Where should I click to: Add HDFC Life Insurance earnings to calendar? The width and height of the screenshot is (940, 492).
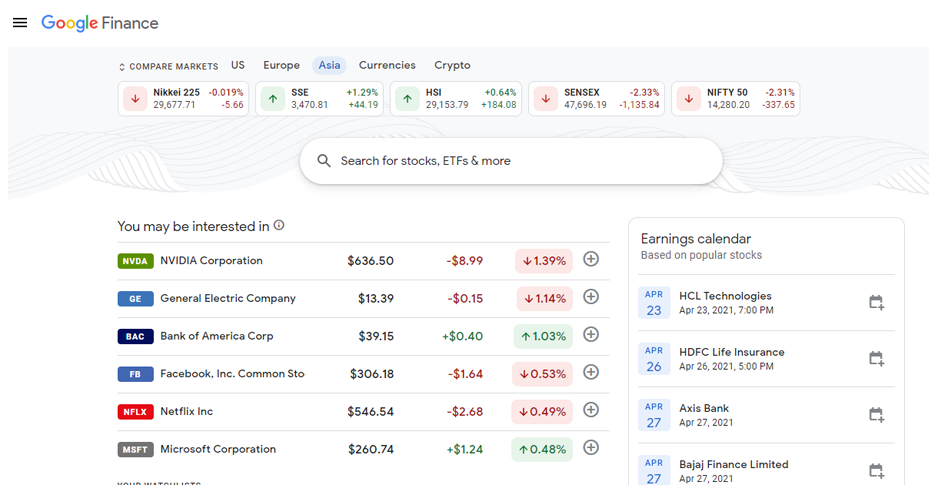(x=876, y=358)
